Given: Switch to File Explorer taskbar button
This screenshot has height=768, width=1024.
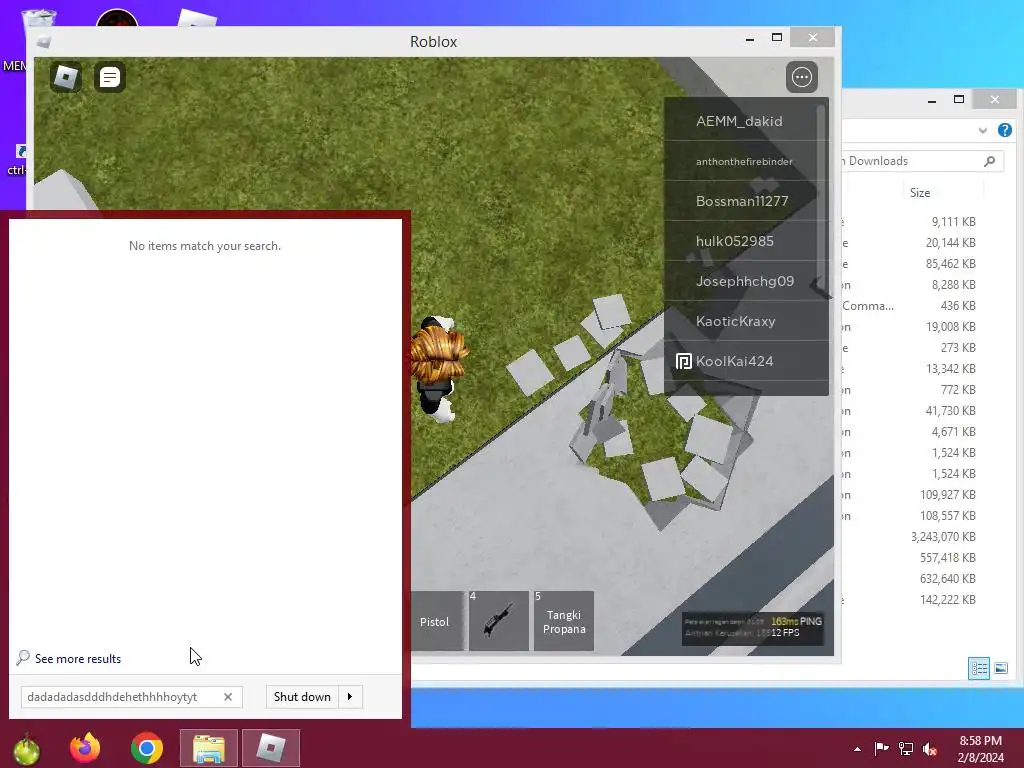Looking at the screenshot, I should click(208, 748).
